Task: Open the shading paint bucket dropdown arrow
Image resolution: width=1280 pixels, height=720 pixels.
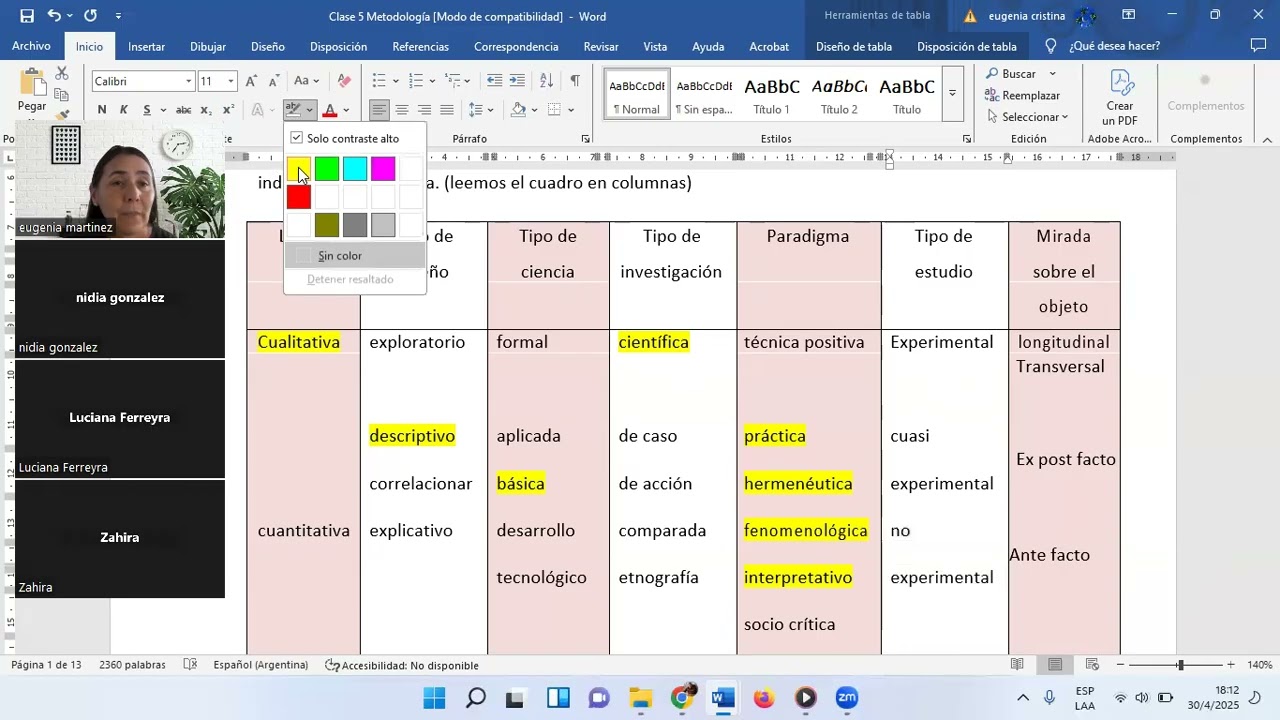Action: tap(534, 110)
